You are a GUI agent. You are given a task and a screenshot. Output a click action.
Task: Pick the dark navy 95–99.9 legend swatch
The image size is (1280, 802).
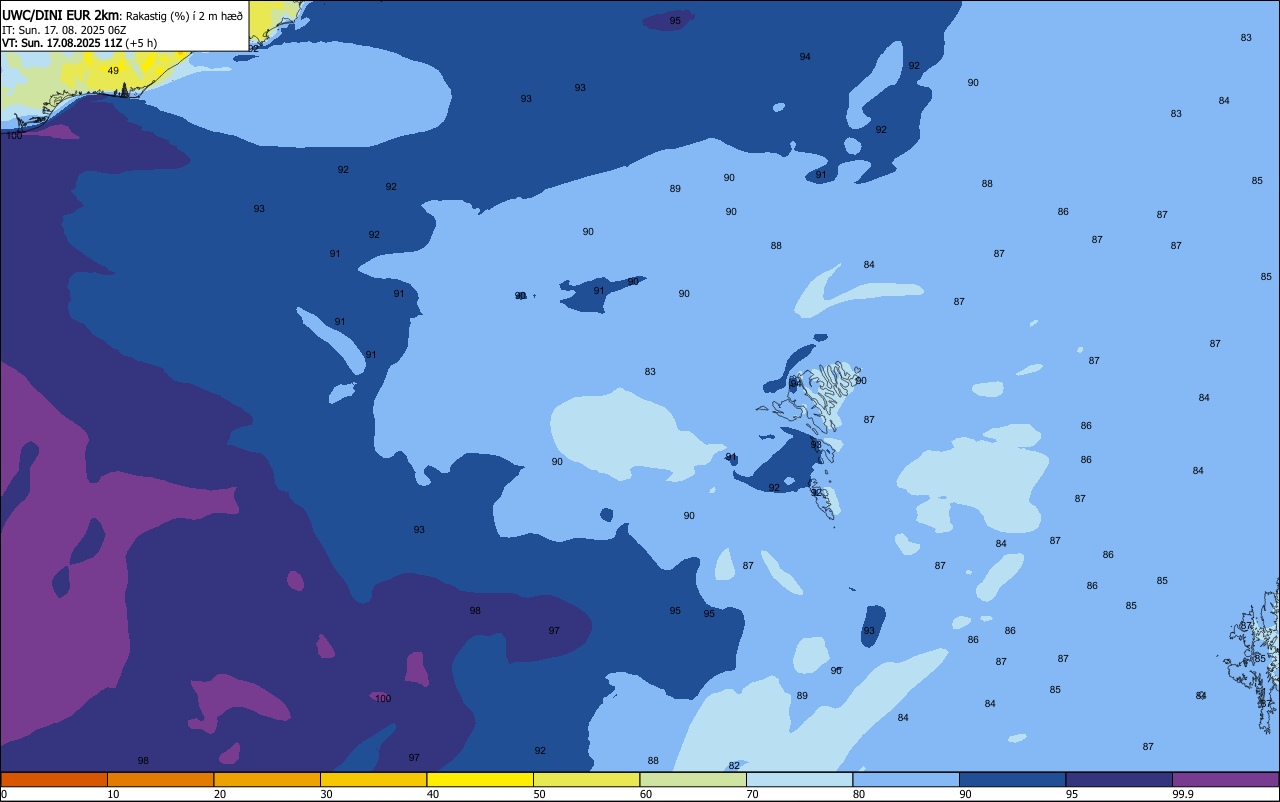[1119, 779]
